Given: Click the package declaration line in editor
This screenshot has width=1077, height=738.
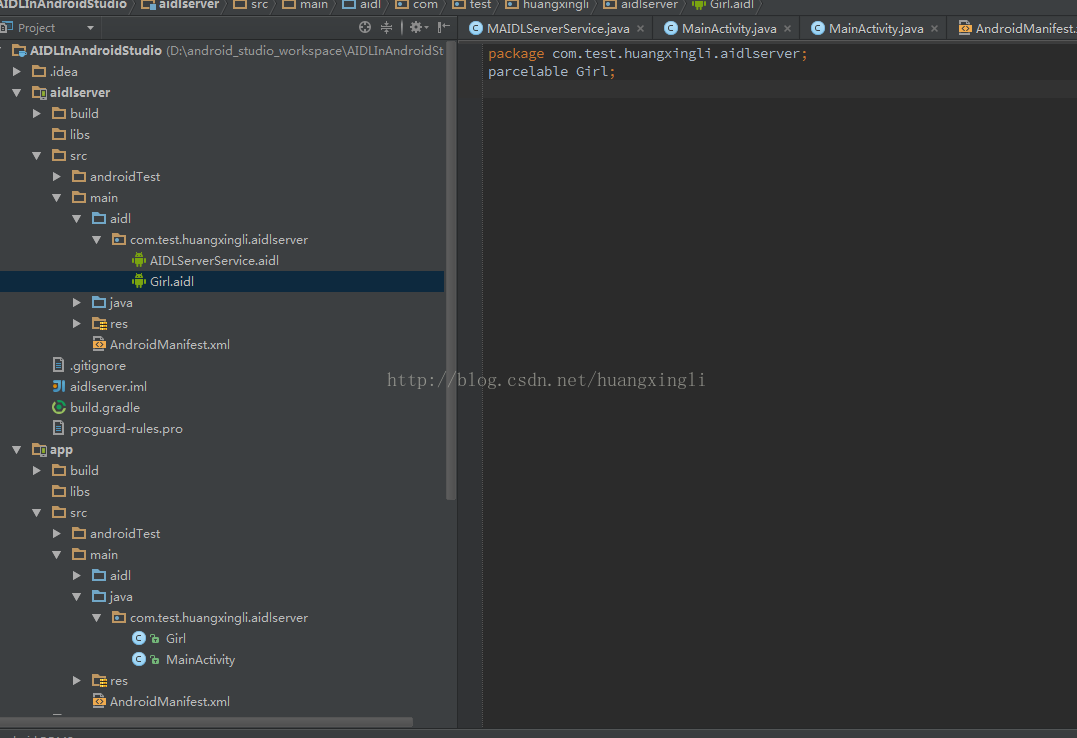Looking at the screenshot, I should point(647,53).
